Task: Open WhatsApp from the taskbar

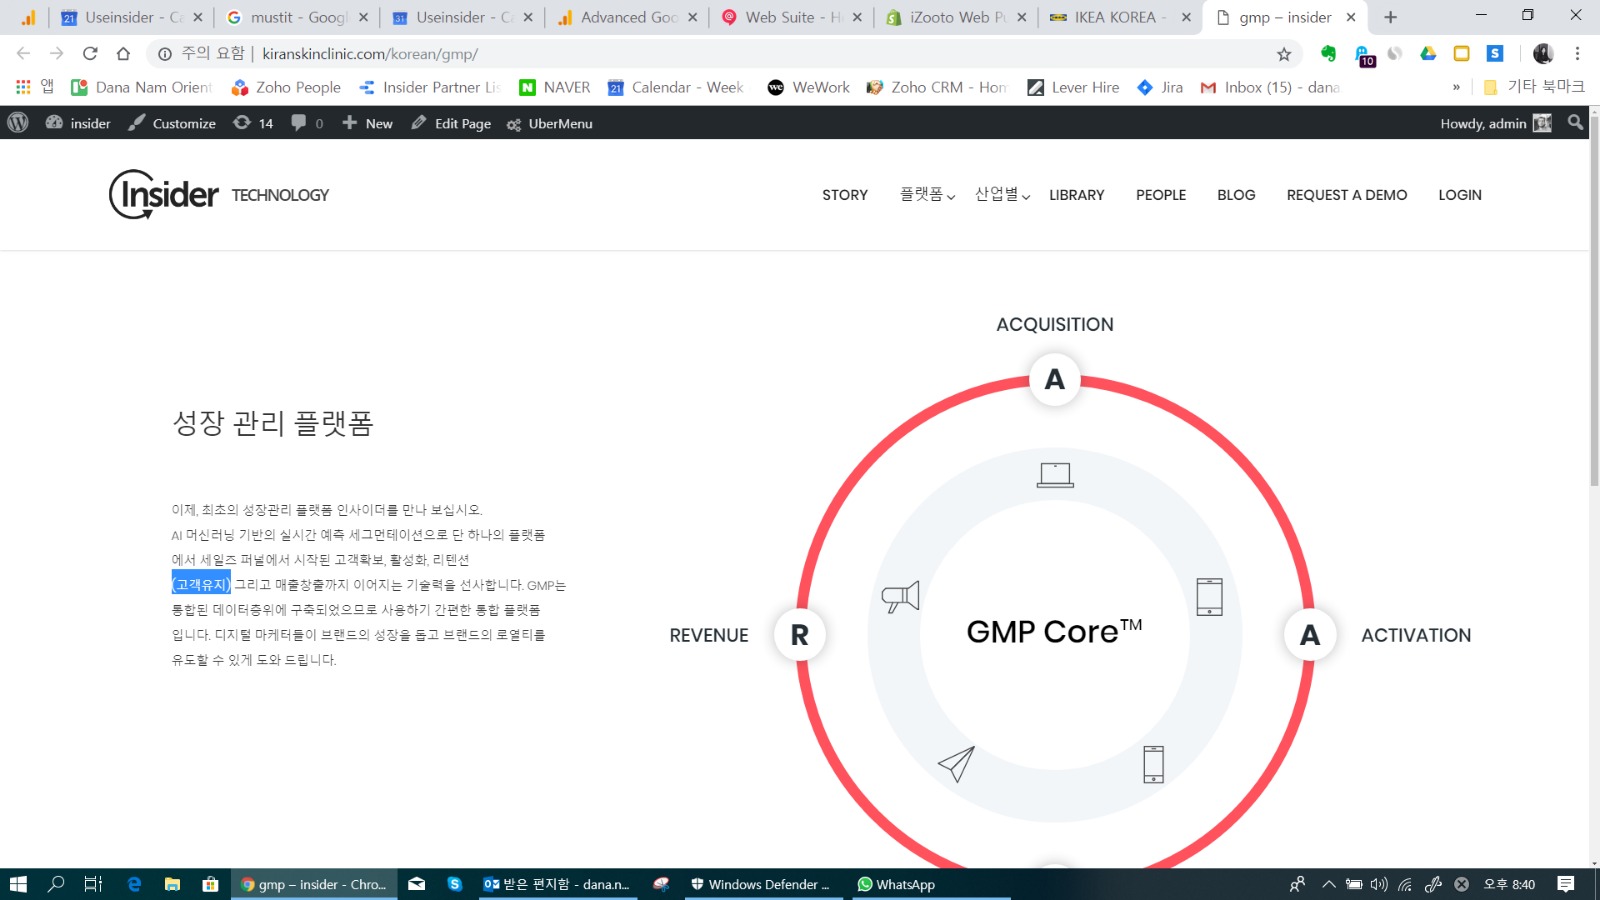Action: tap(896, 884)
